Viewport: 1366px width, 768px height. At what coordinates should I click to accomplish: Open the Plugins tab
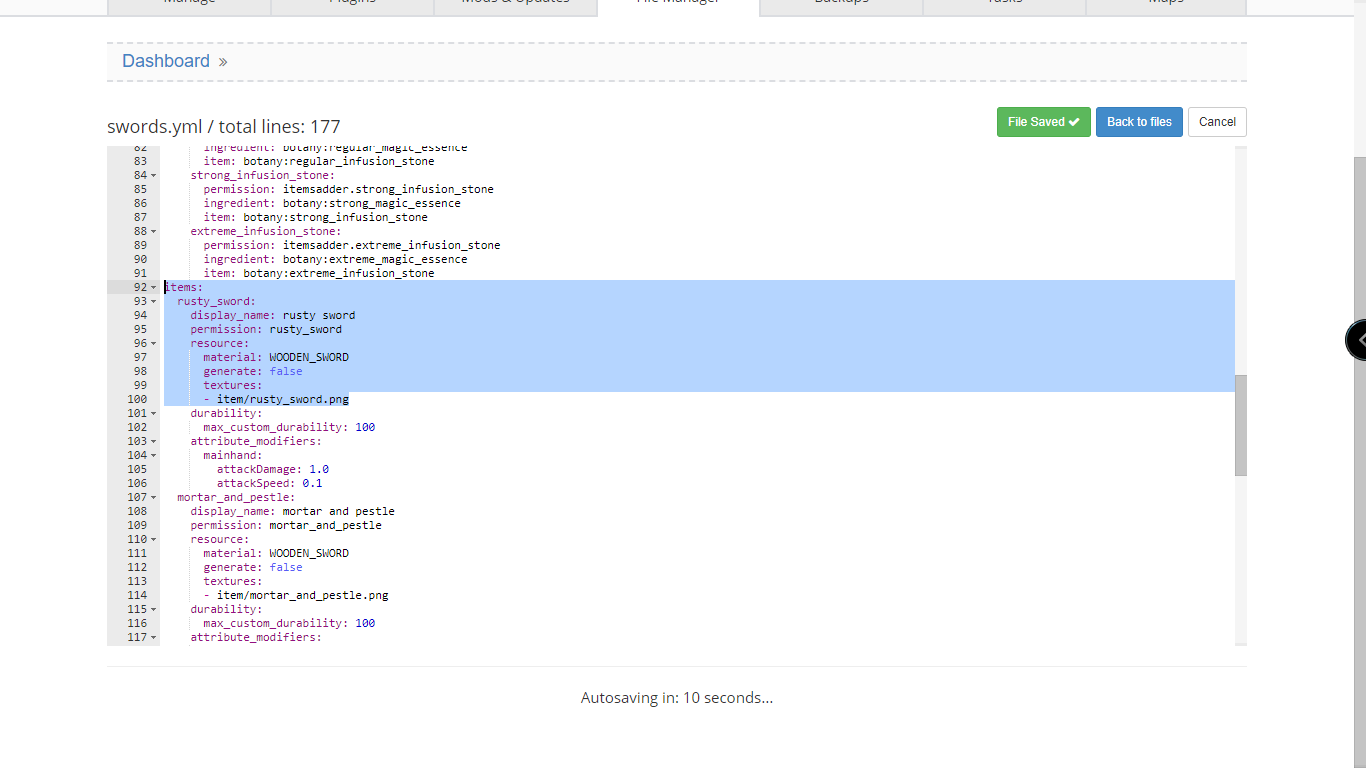click(352, 3)
